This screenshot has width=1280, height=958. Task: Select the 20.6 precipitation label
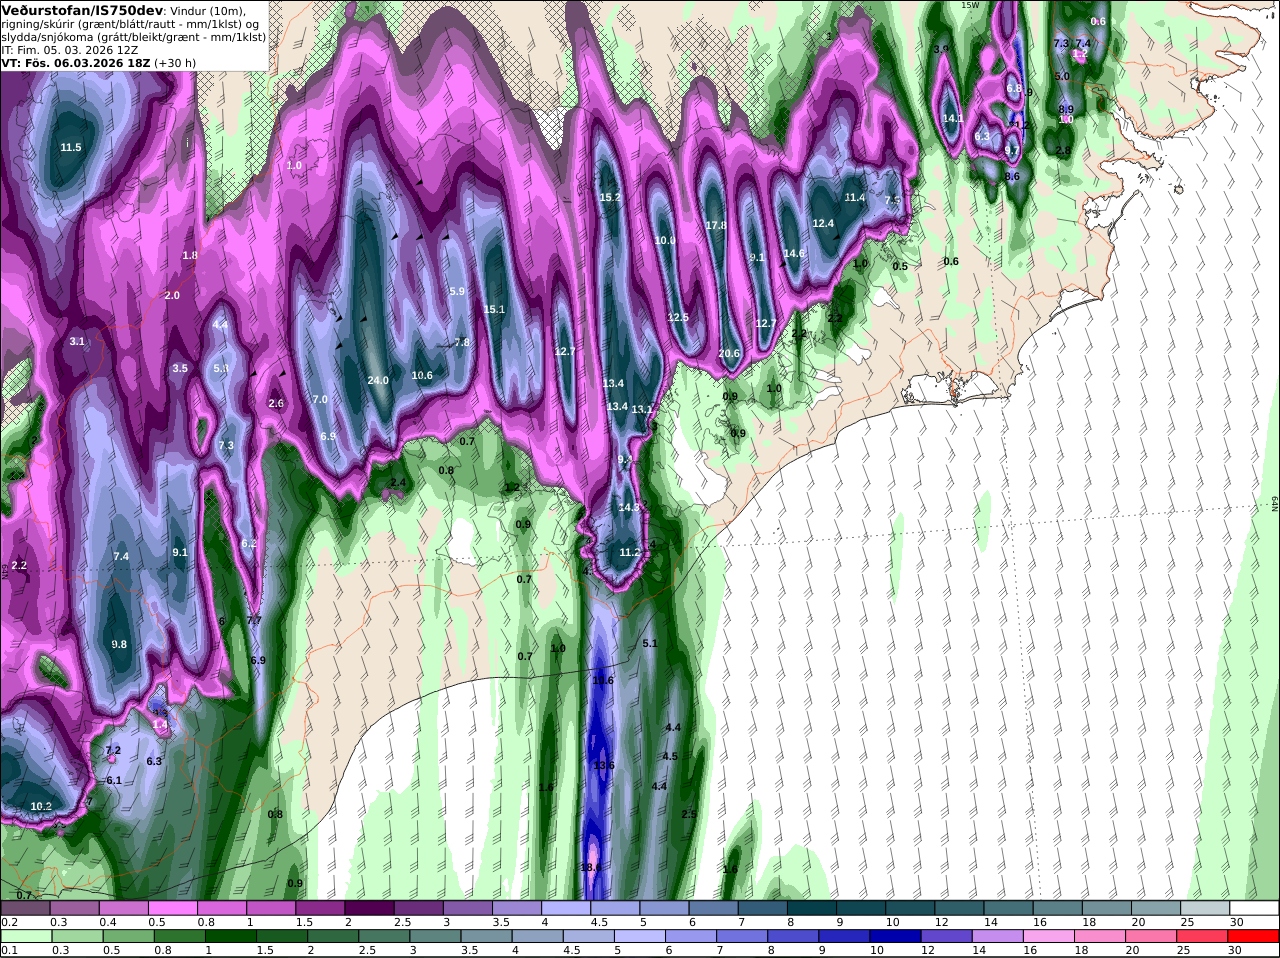tap(730, 353)
